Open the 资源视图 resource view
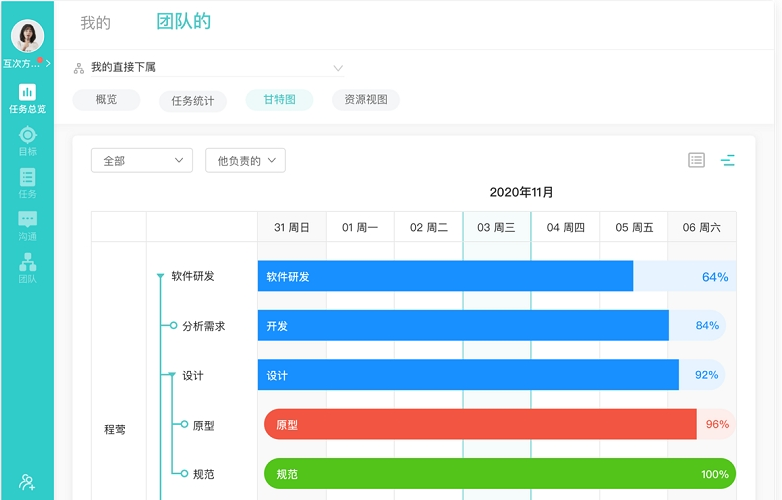Screen dimensions: 782x500 tap(366, 100)
